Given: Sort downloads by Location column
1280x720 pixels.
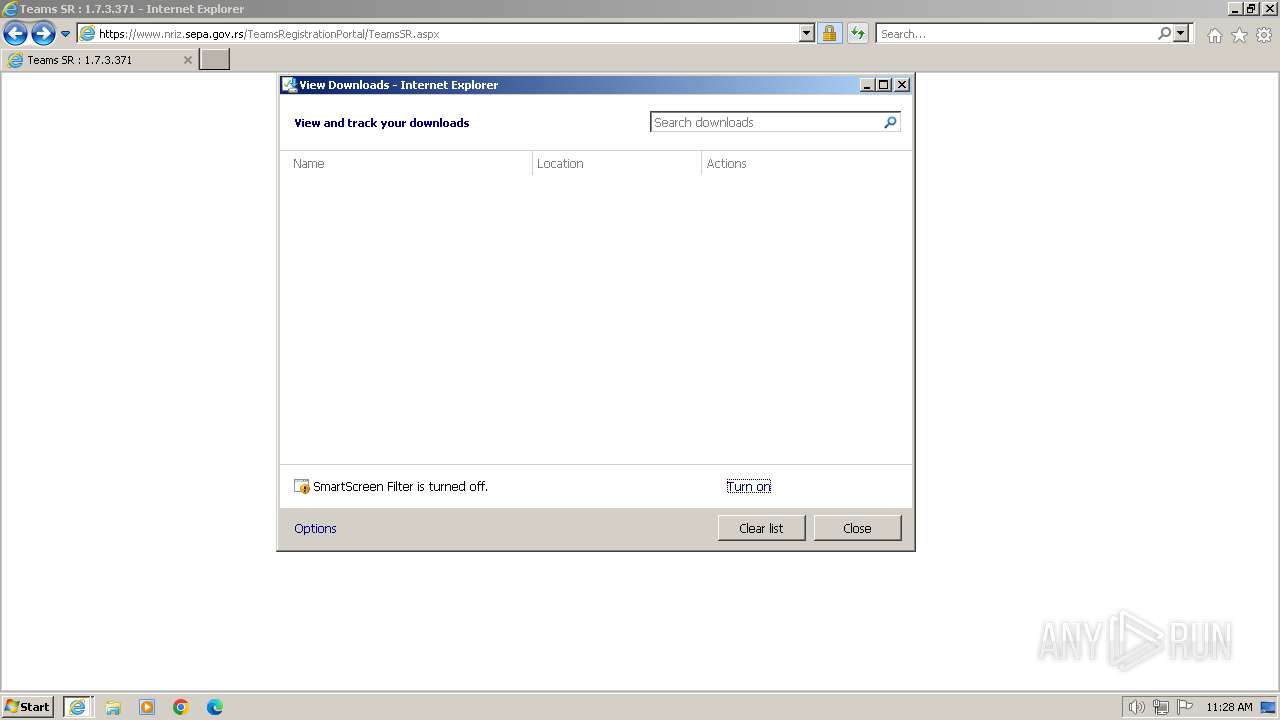Looking at the screenshot, I should point(617,163).
